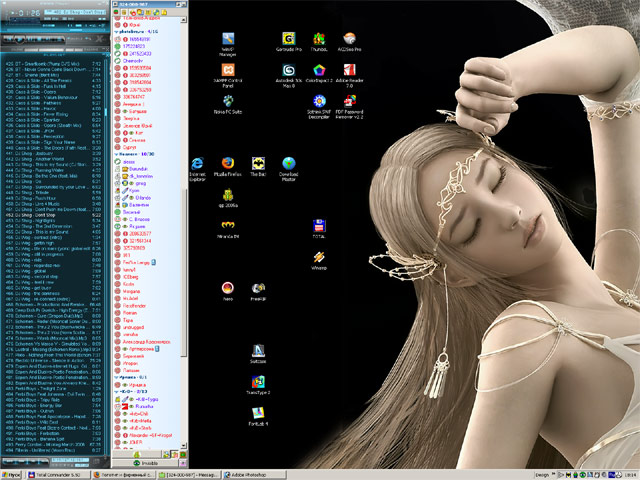Click the QIP contact list scroll-down arrow
This screenshot has height=480, width=640.
click(183, 446)
